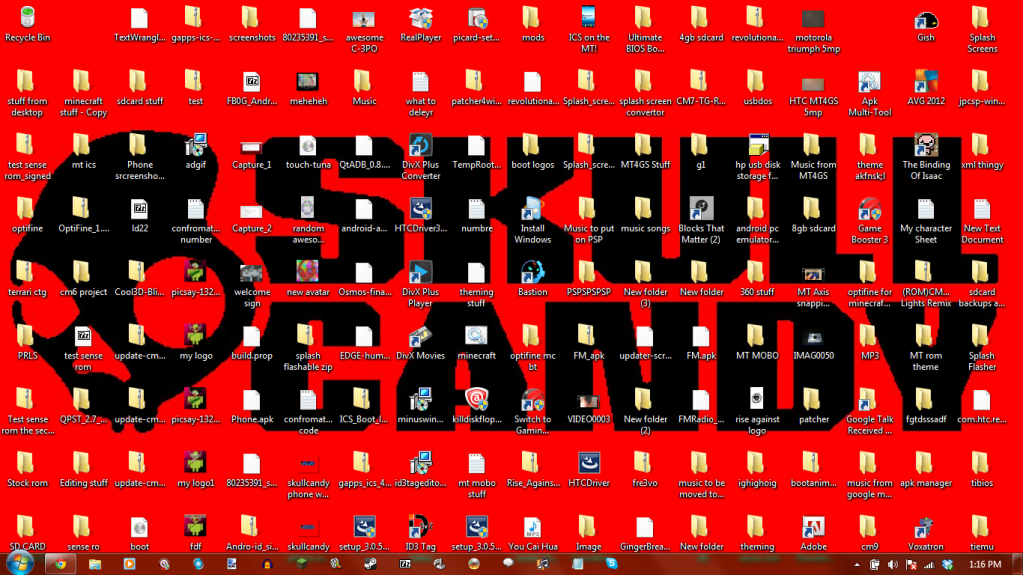This screenshot has width=1023, height=575.
Task: Open Steam from the taskbar
Action: click(x=370, y=564)
